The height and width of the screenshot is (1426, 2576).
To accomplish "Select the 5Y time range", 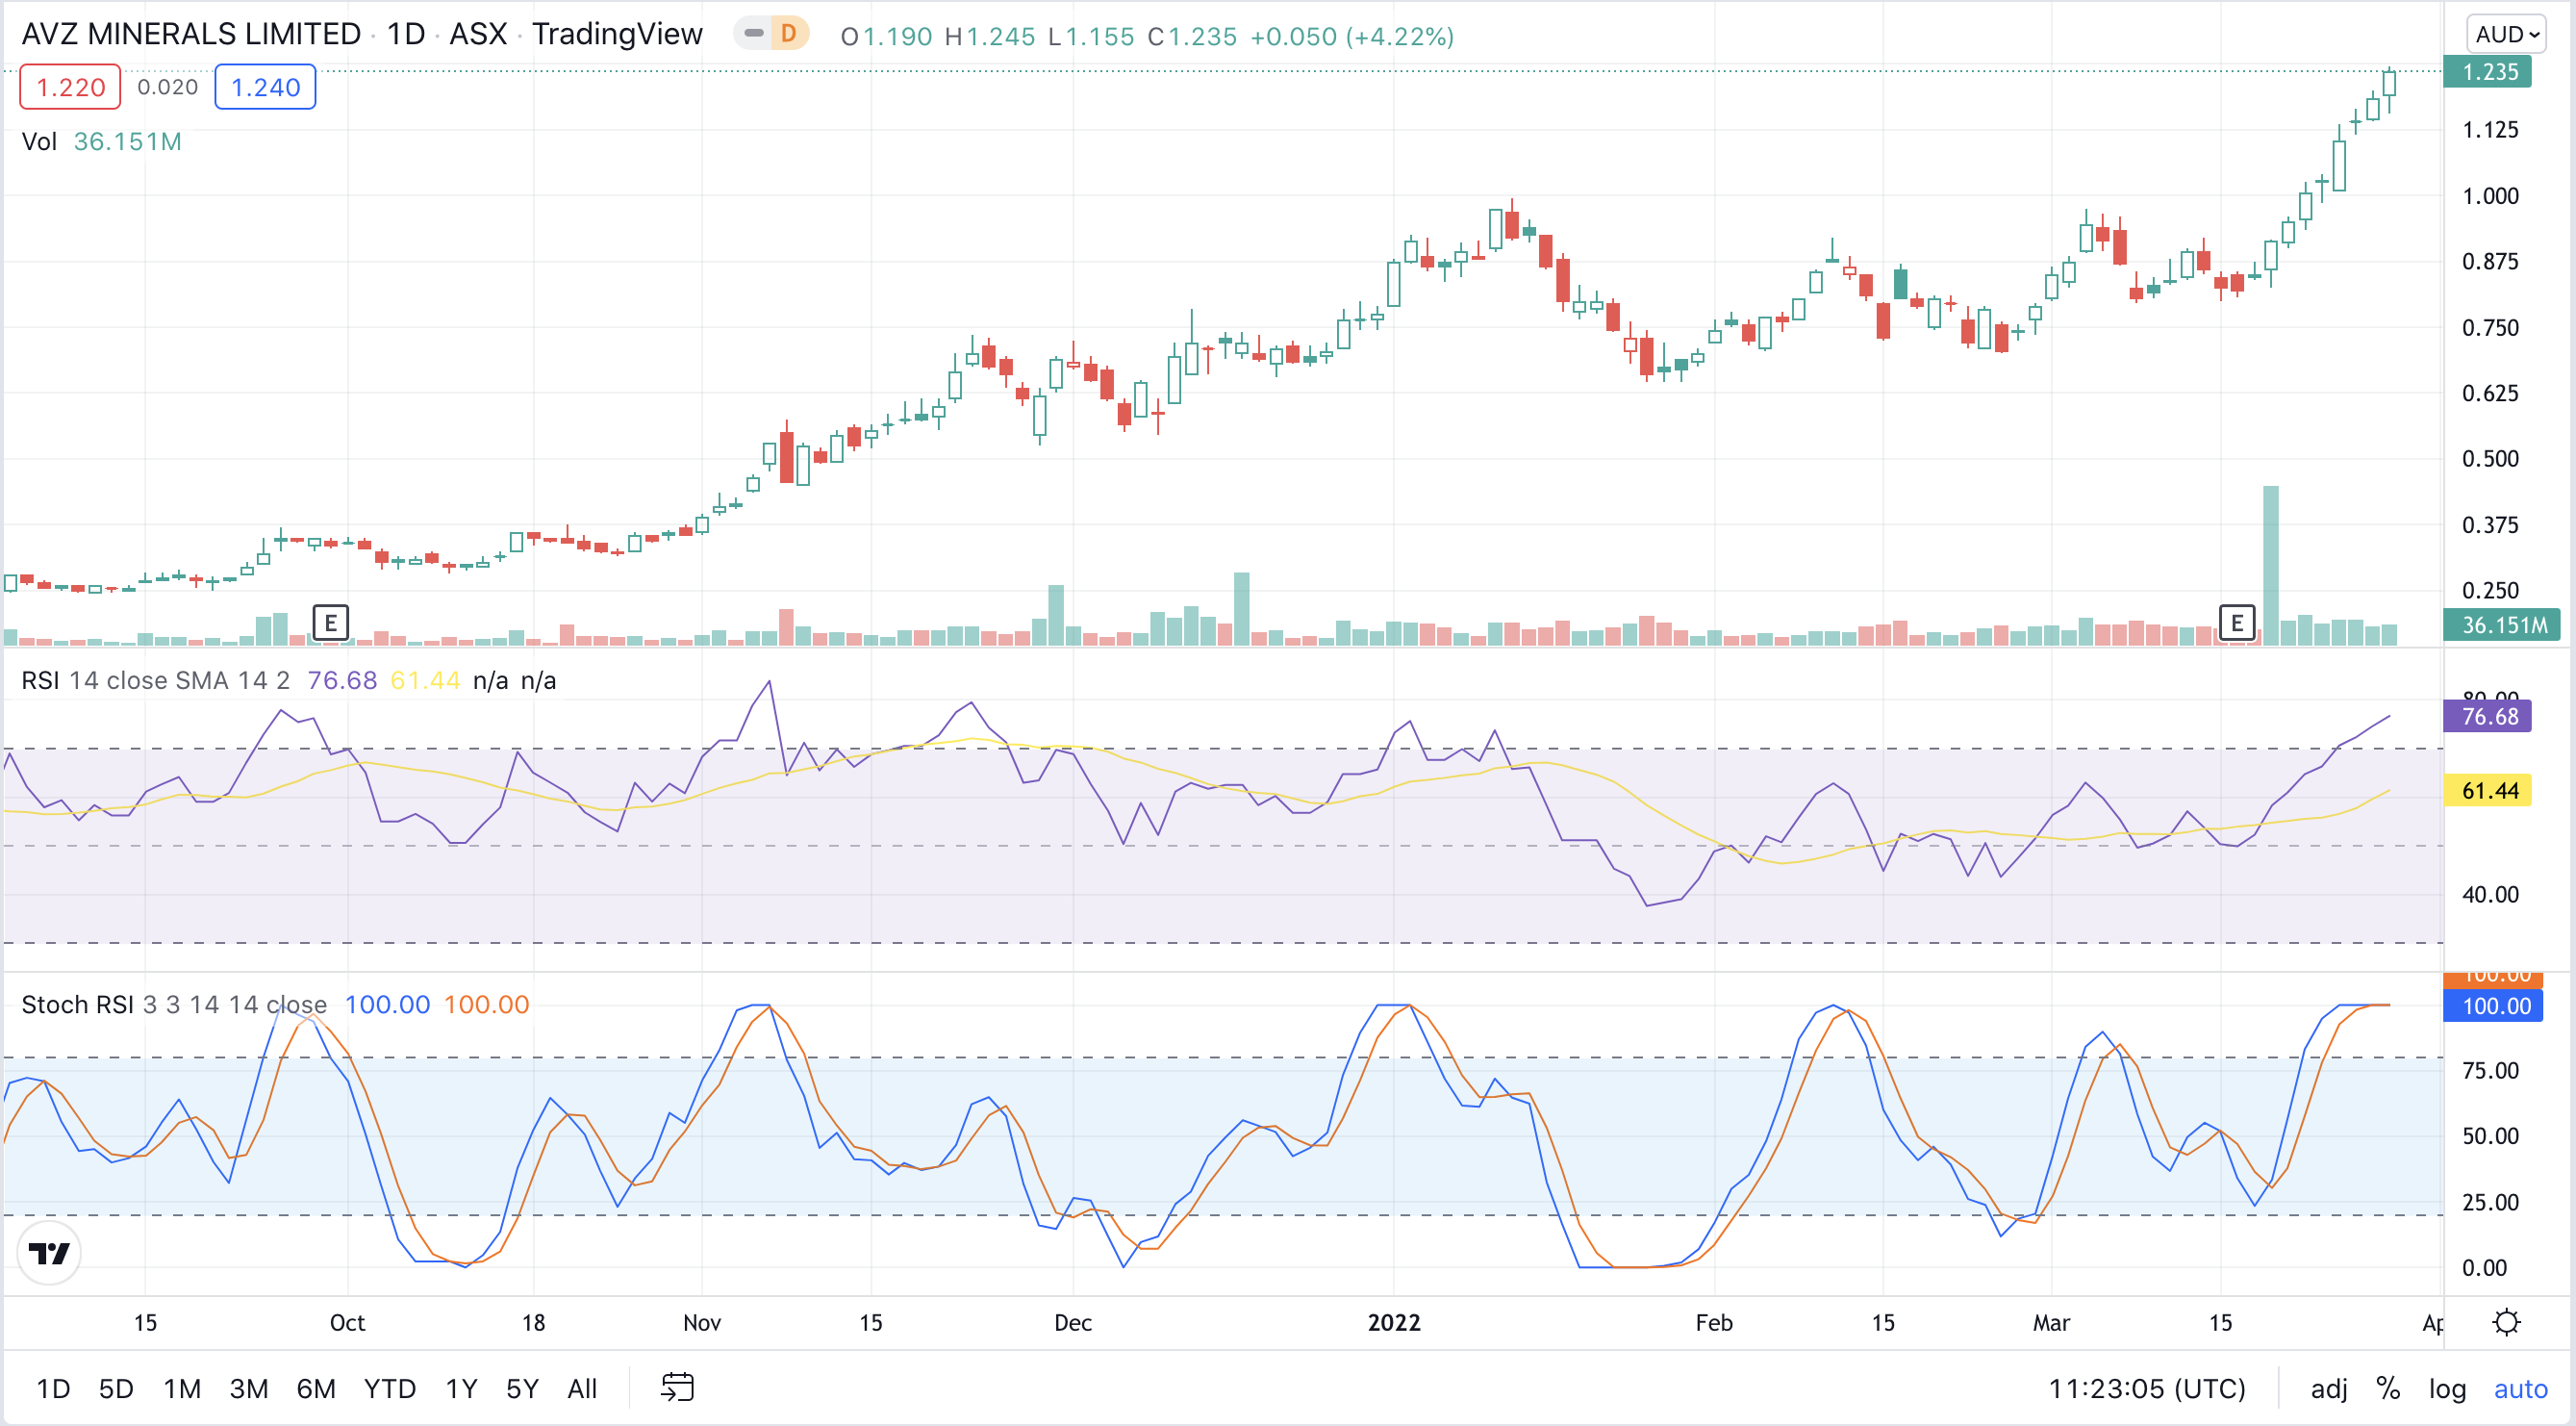I will (521, 1388).
